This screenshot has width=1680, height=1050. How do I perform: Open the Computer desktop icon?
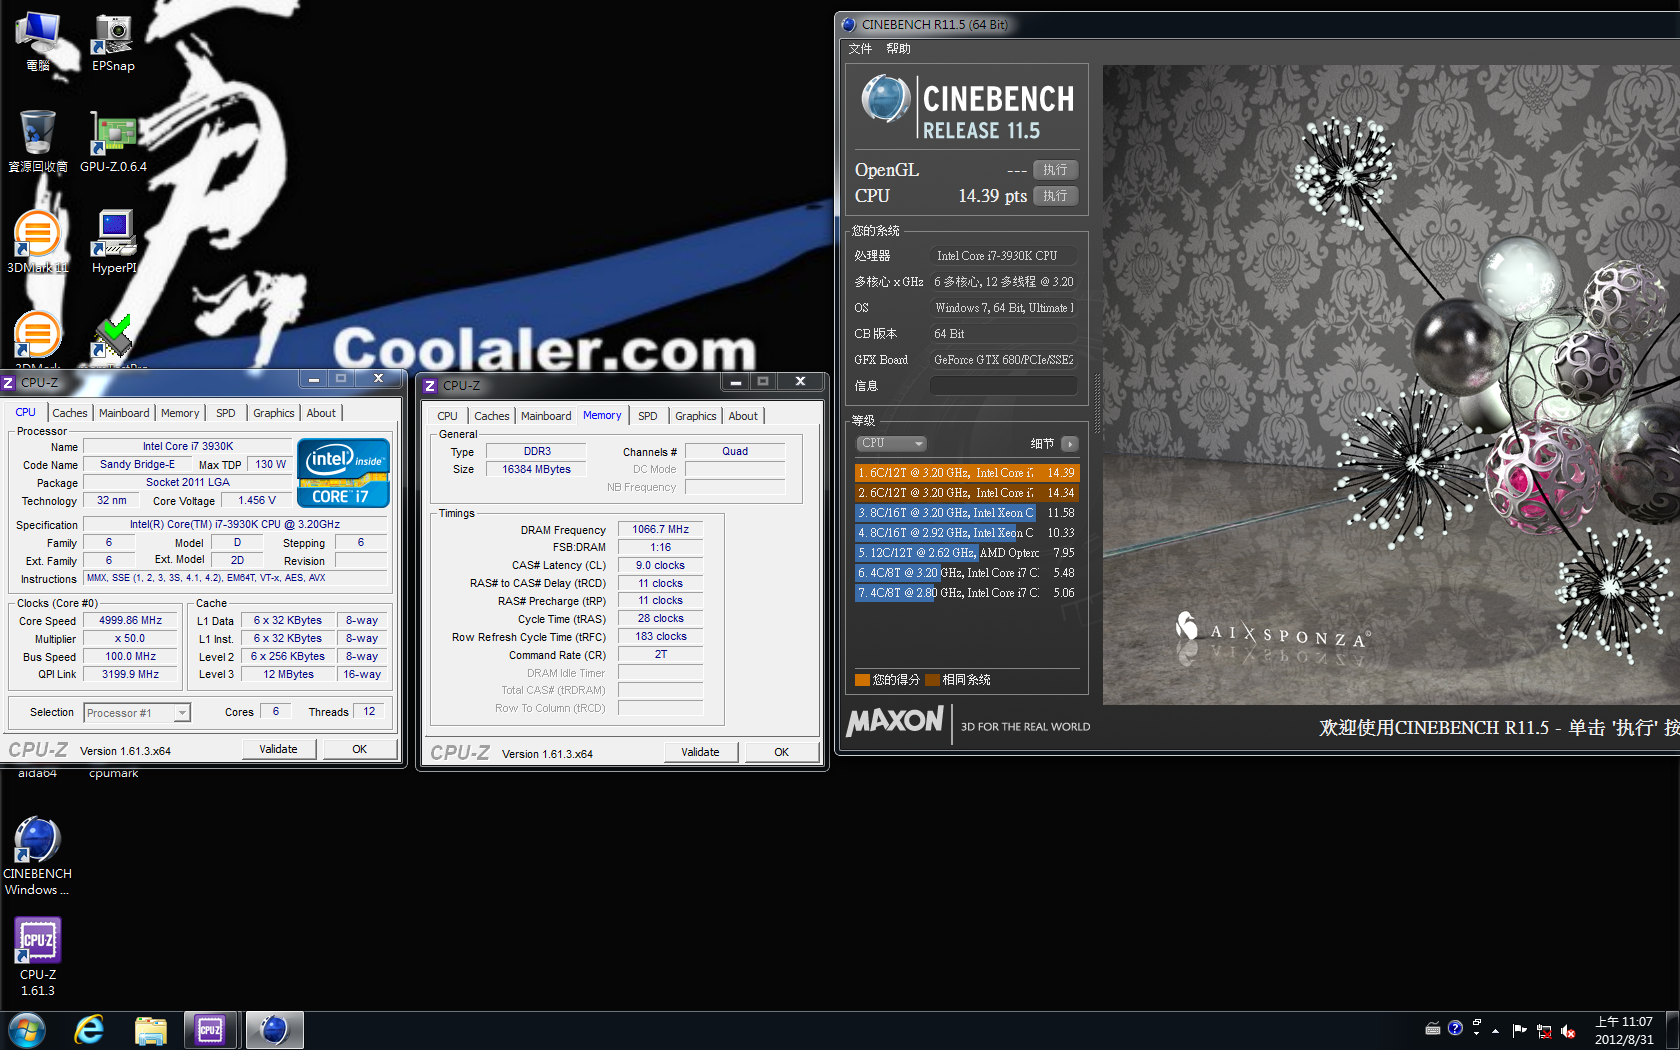pyautogui.click(x=38, y=42)
